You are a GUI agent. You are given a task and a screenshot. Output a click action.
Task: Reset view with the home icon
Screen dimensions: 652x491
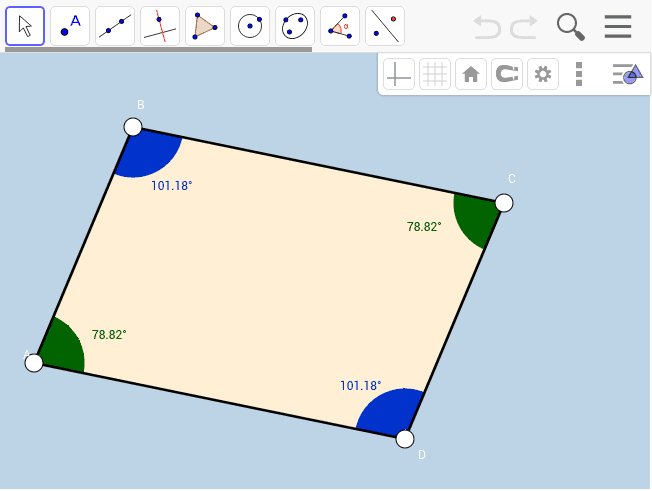[471, 74]
